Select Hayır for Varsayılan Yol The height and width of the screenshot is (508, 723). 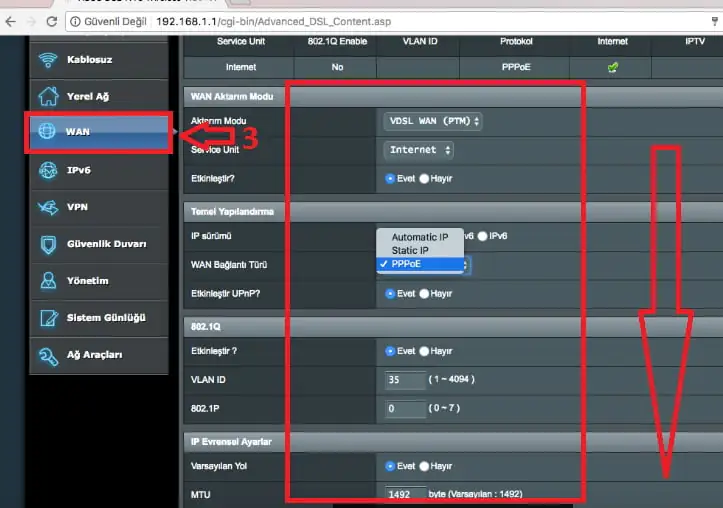coord(424,466)
